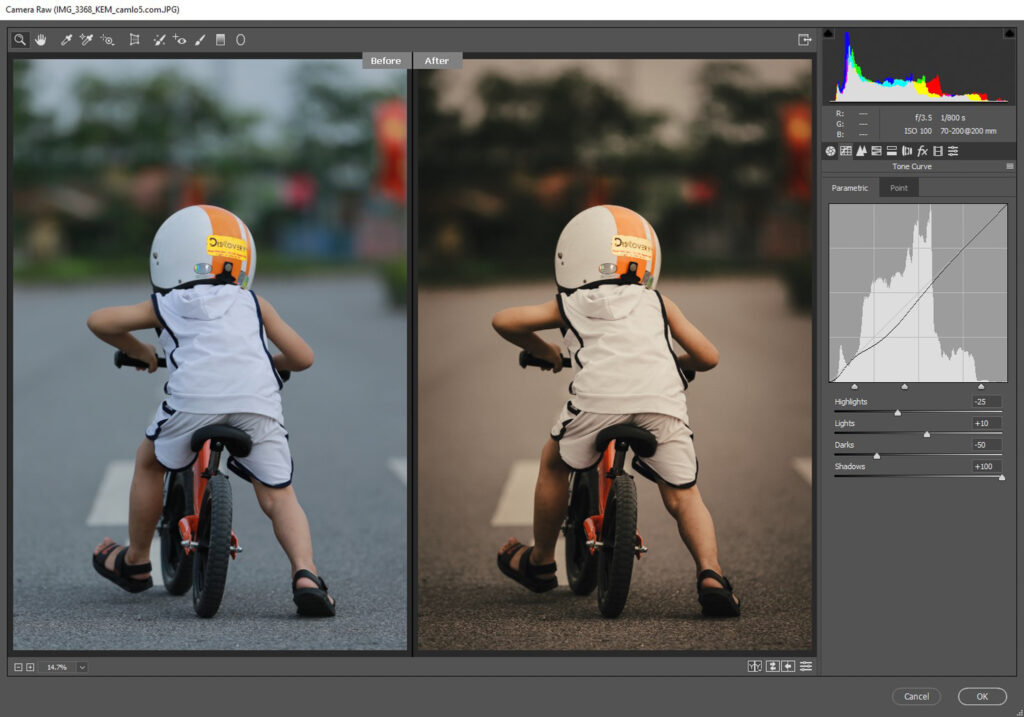Select the Radial Filter tool

point(240,40)
